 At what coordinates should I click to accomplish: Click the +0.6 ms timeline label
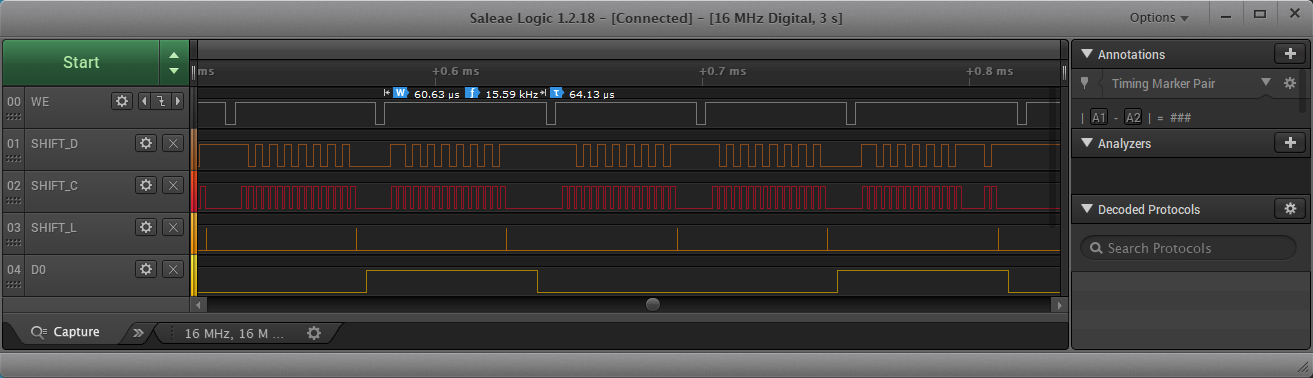tap(456, 71)
